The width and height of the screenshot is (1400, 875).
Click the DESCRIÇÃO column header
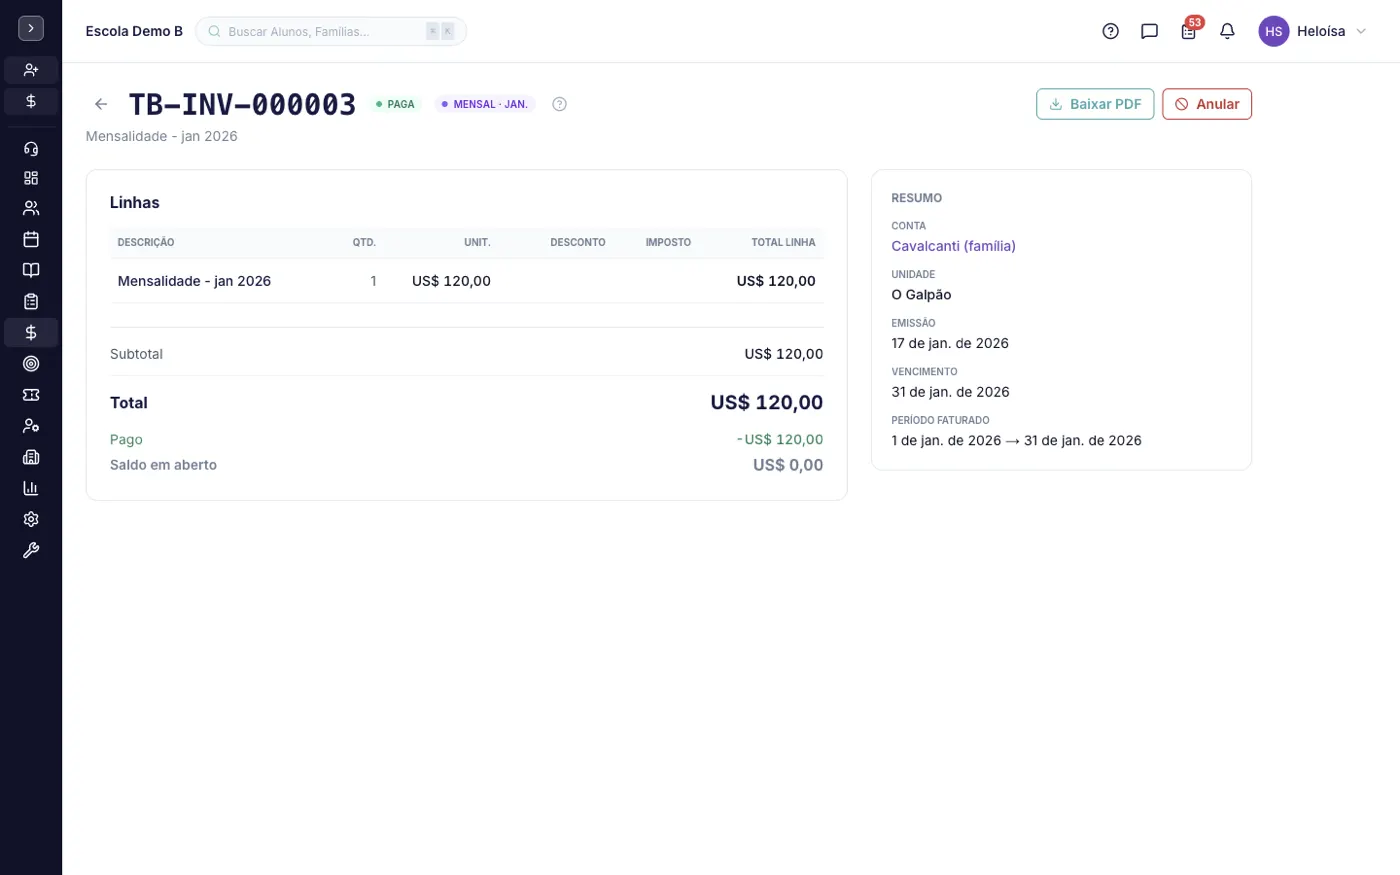146,242
